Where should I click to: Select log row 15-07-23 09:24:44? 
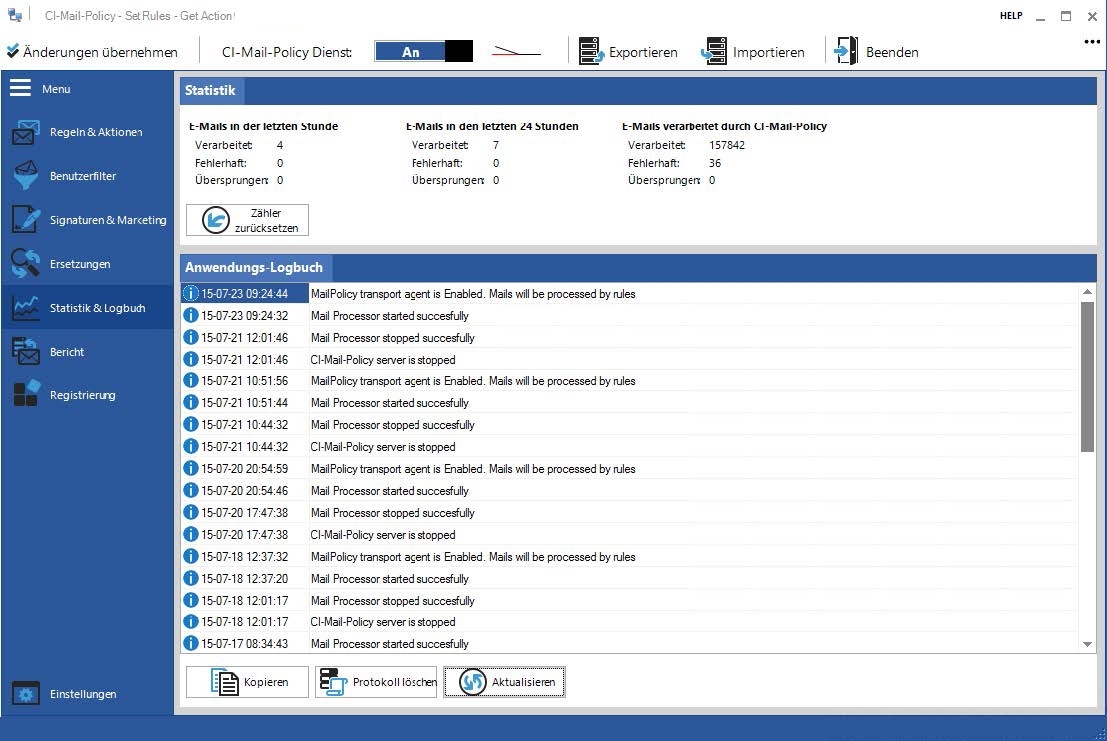(628, 294)
